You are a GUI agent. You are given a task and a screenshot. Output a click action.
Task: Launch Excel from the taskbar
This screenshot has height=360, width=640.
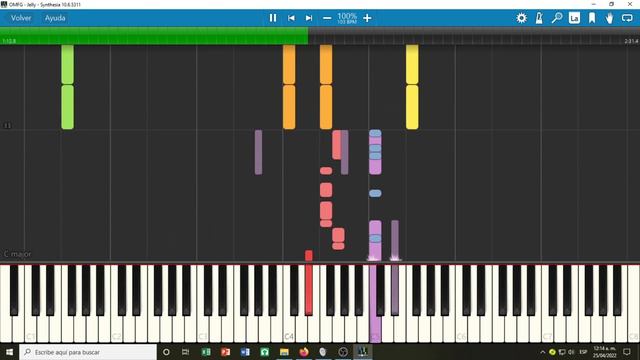point(206,352)
